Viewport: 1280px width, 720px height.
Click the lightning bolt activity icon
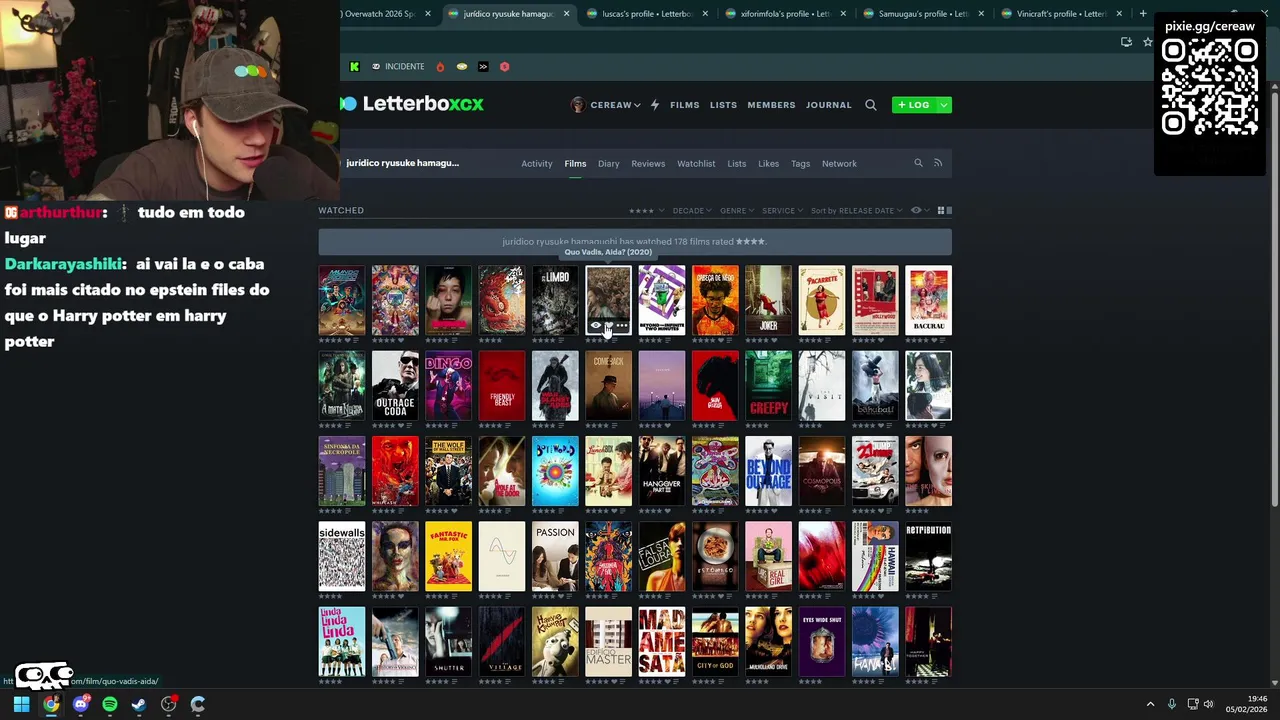655,105
